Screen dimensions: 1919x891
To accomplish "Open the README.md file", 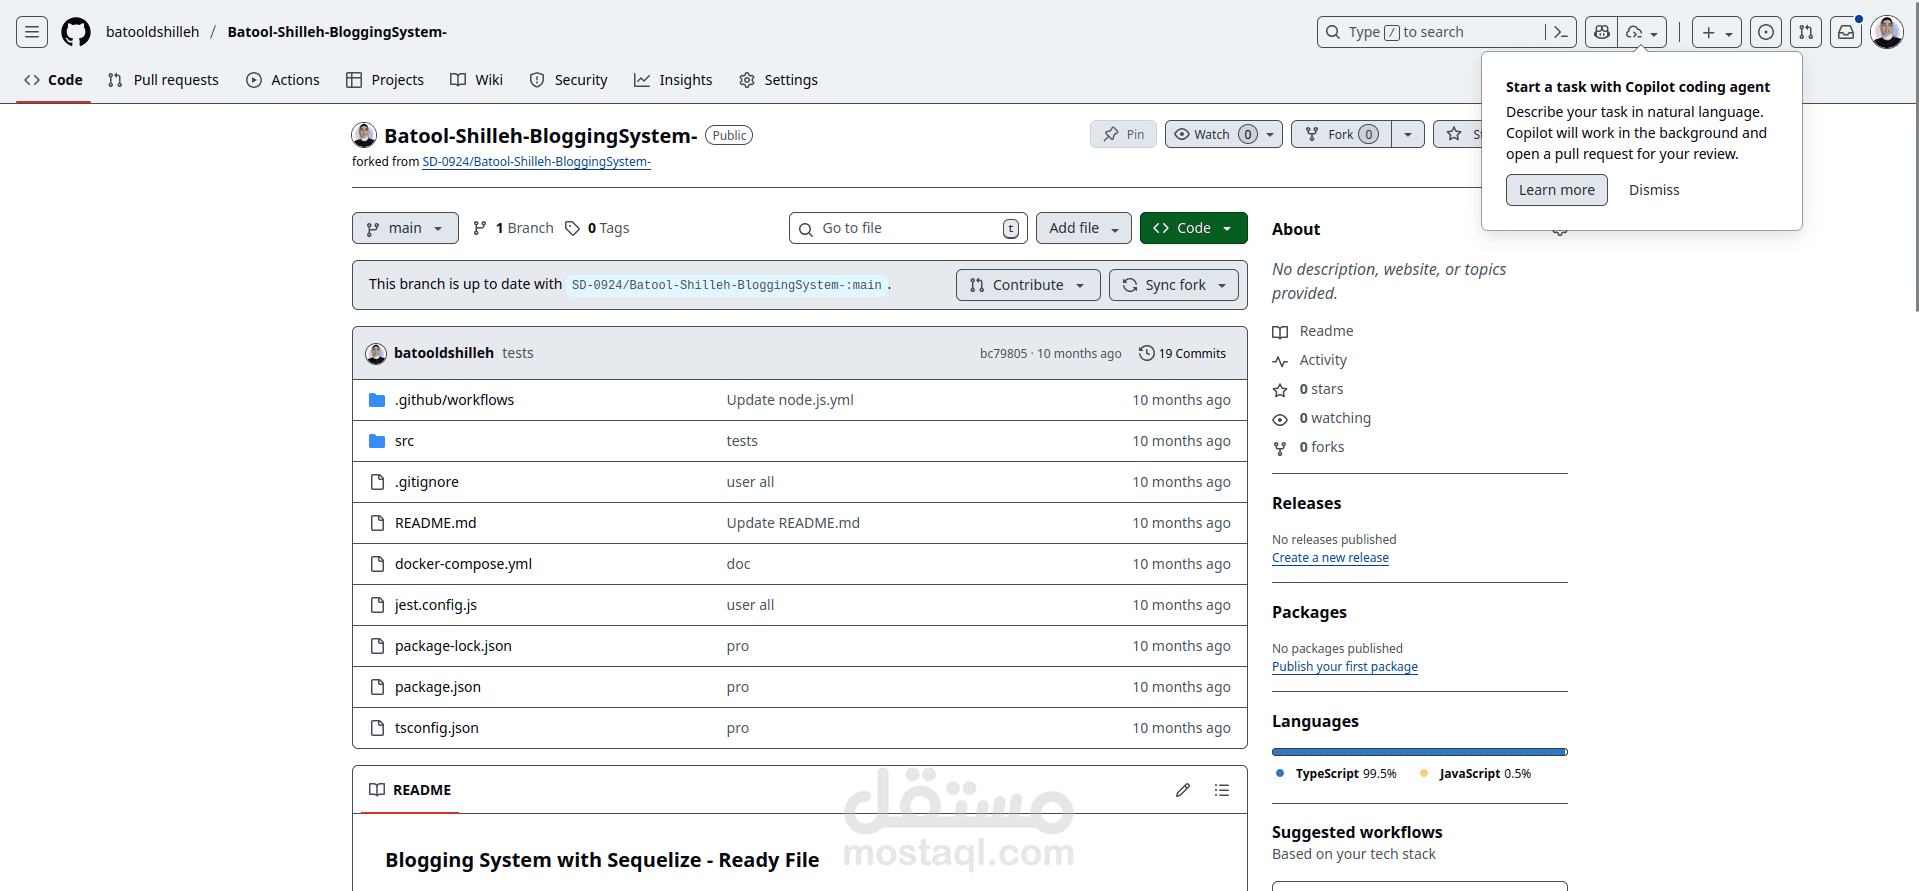I will 435,523.
